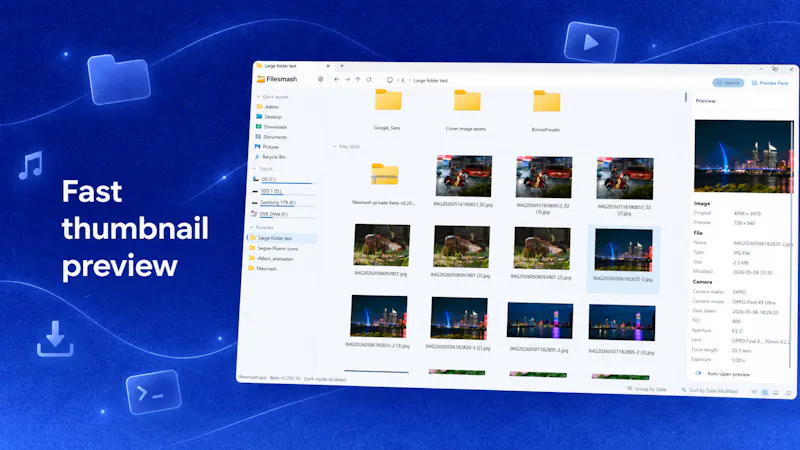This screenshot has width=800, height=450.
Task: Select thumbnail IMG20260508093907.jpg
Action: [382, 245]
